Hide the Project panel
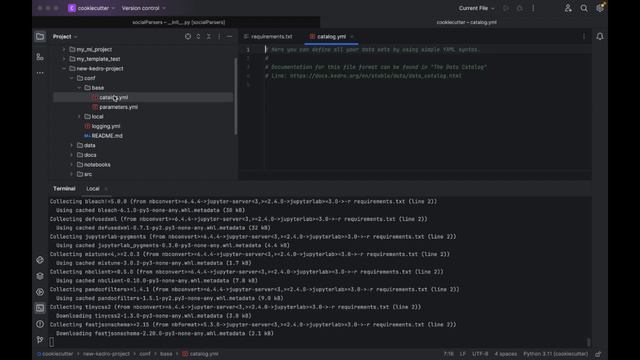Image resolution: width=640 pixels, height=360 pixels. coord(229,37)
